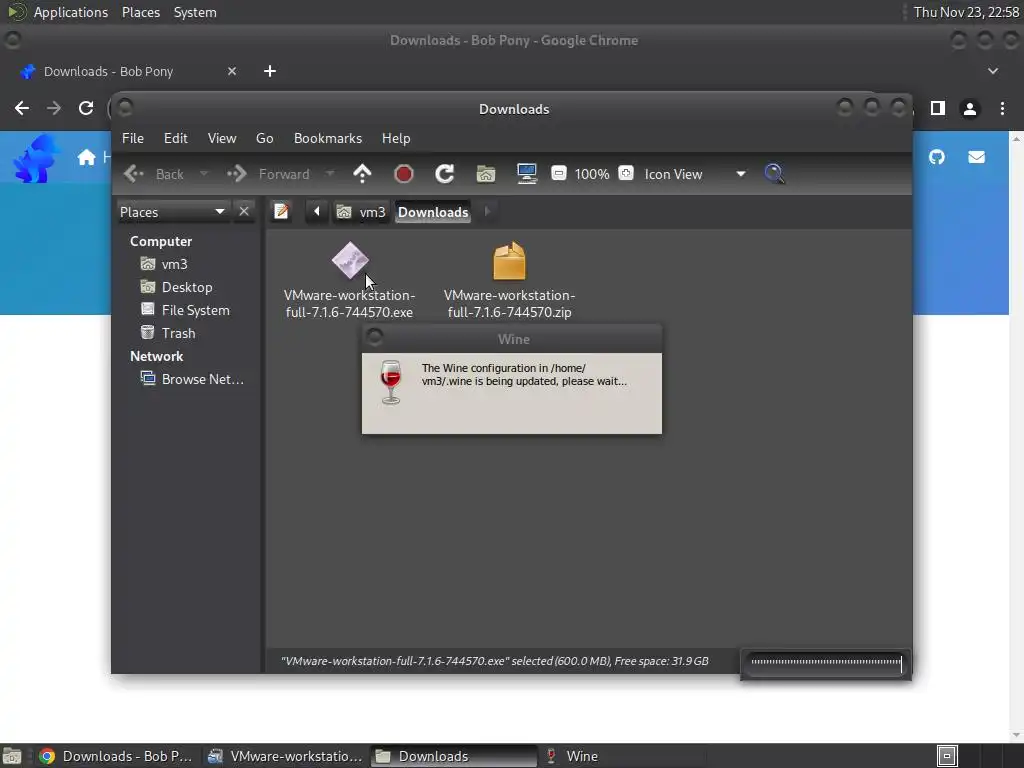Select the VMware-workstation .exe file icon

(350, 261)
